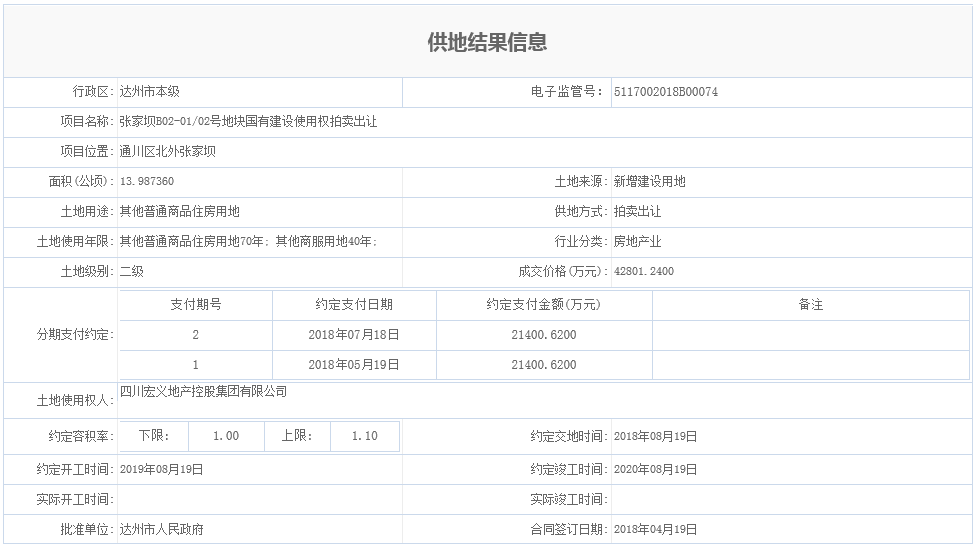Click the 项目名称 label
Viewport: 975px width, 547px height.
coord(87,122)
